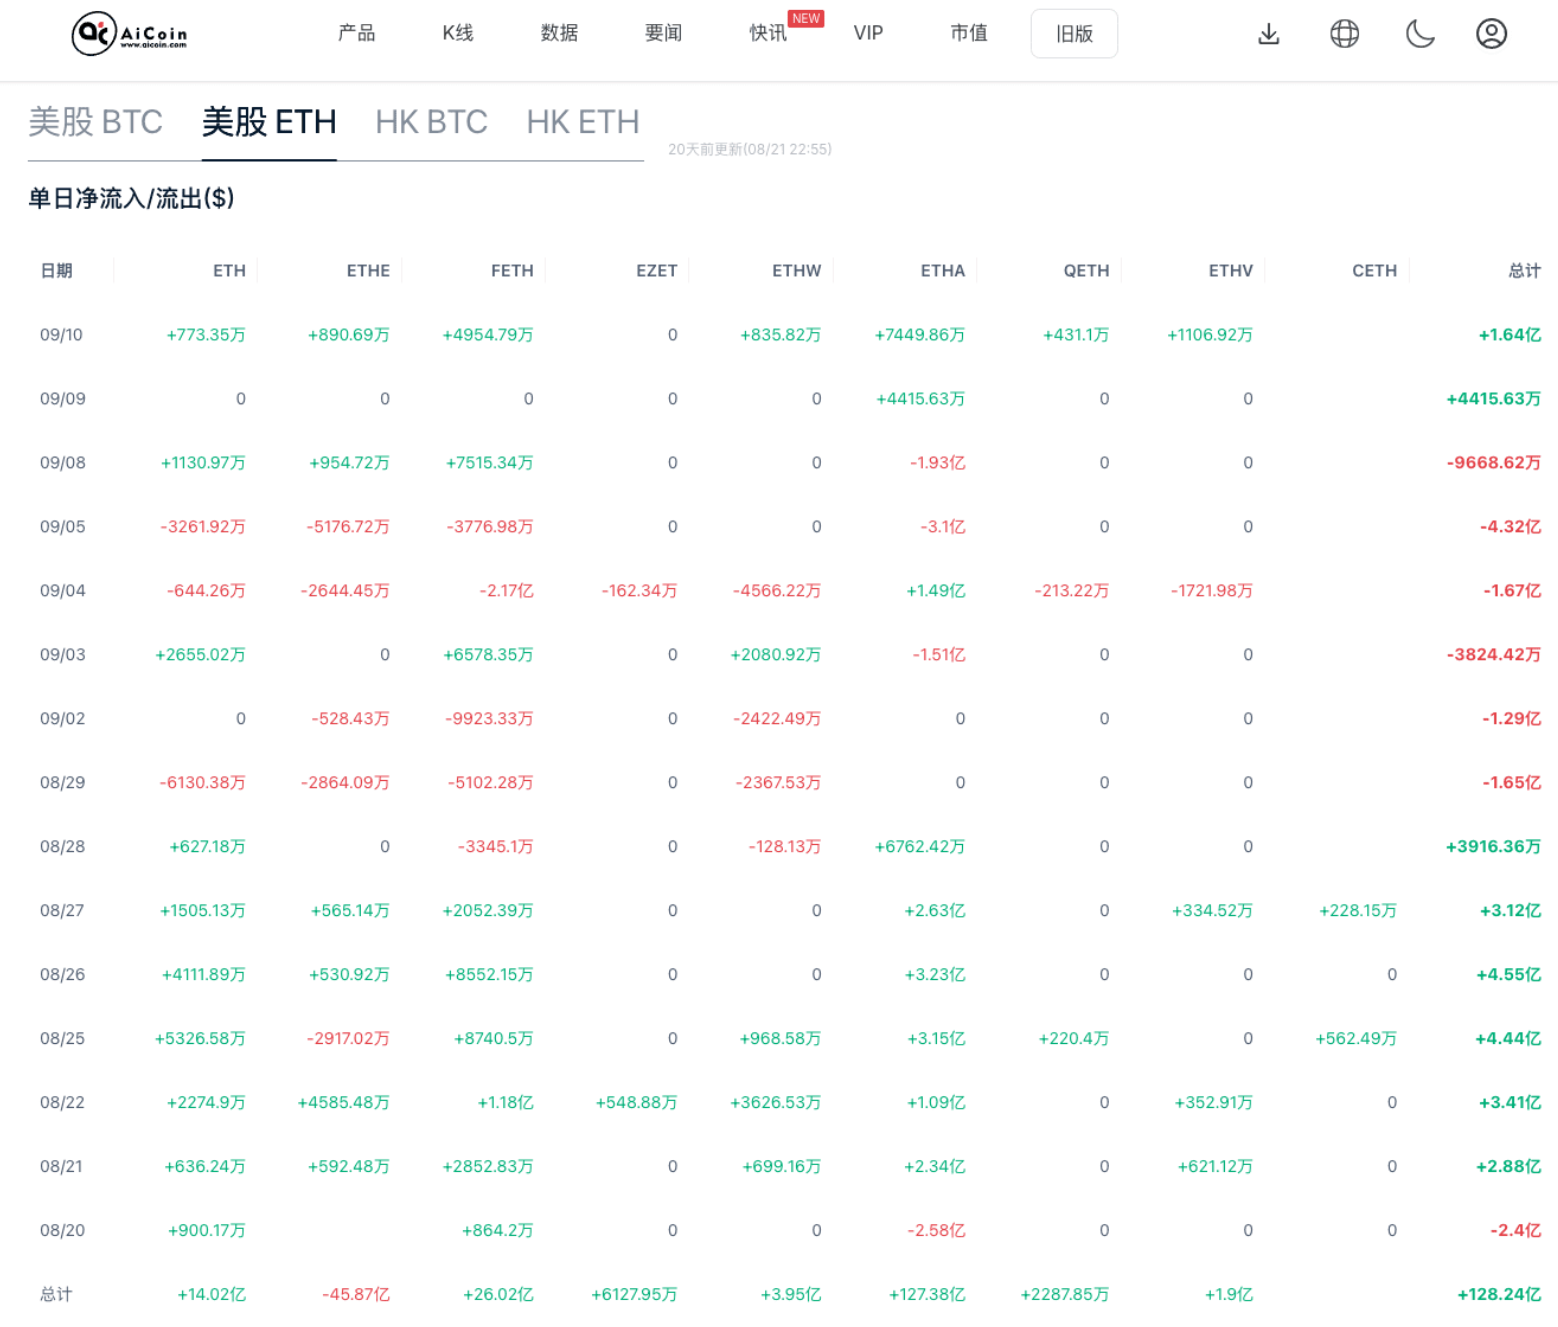
Task: Switch to 旧版 old version button
Action: (x=1074, y=34)
